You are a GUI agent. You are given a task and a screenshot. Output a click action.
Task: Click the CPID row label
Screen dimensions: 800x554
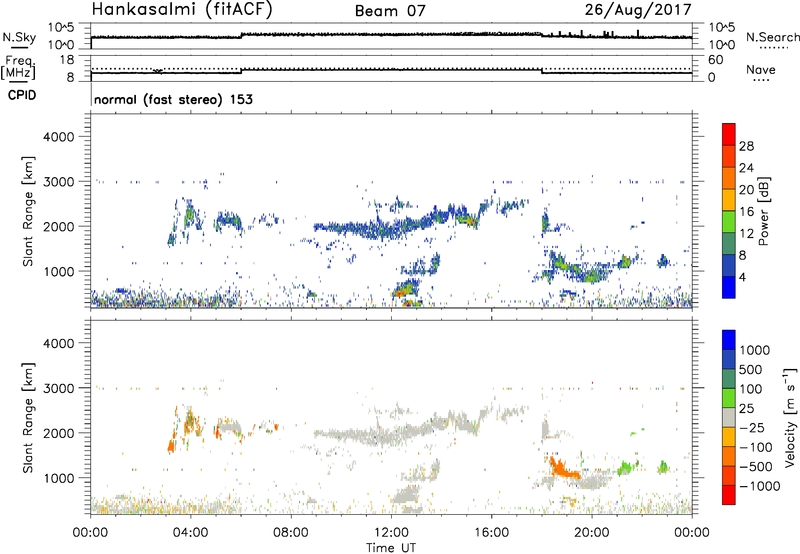point(22,95)
